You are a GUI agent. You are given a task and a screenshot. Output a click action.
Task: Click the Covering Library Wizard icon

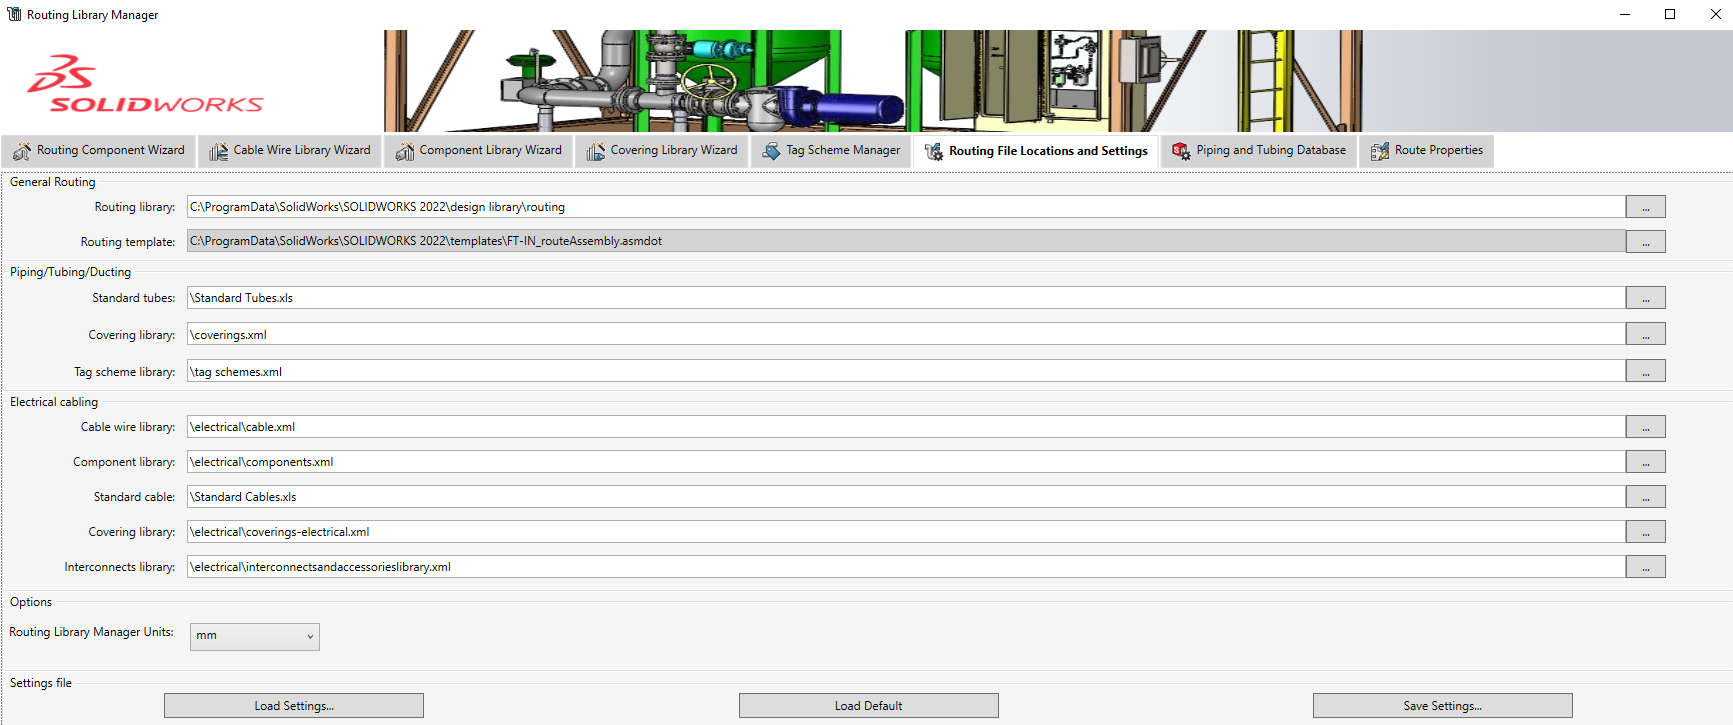pyautogui.click(x=595, y=151)
